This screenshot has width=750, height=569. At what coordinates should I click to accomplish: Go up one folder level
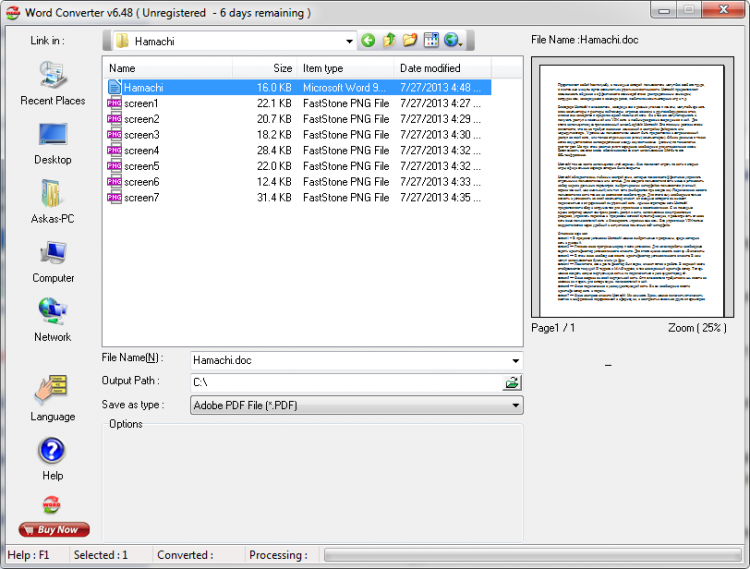[x=389, y=41]
